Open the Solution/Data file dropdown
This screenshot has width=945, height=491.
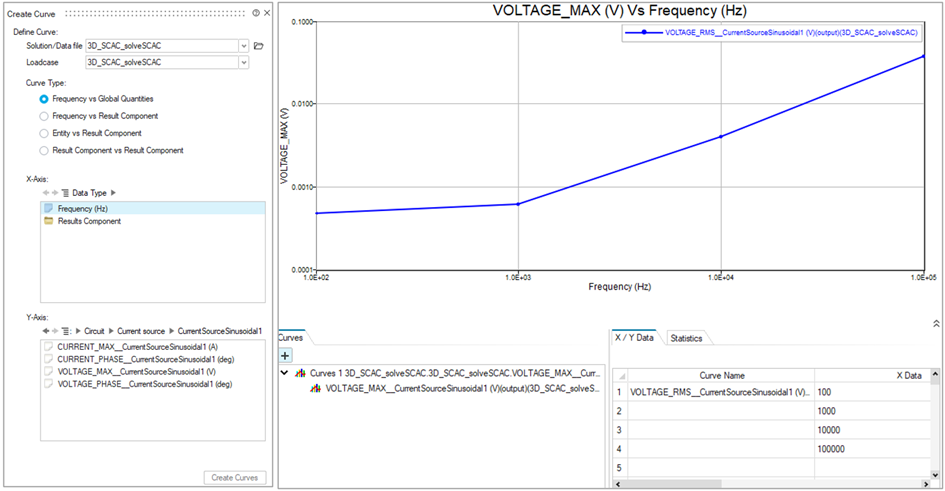pos(244,46)
